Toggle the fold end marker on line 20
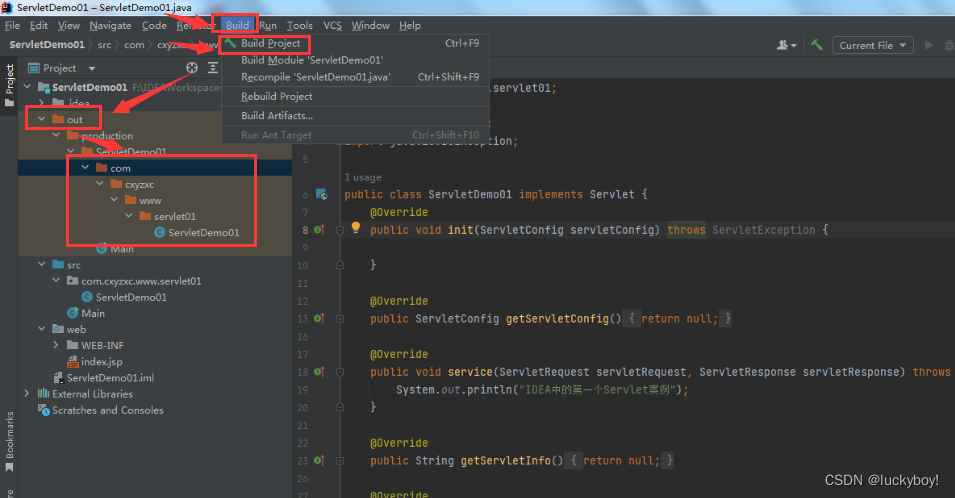 340,407
